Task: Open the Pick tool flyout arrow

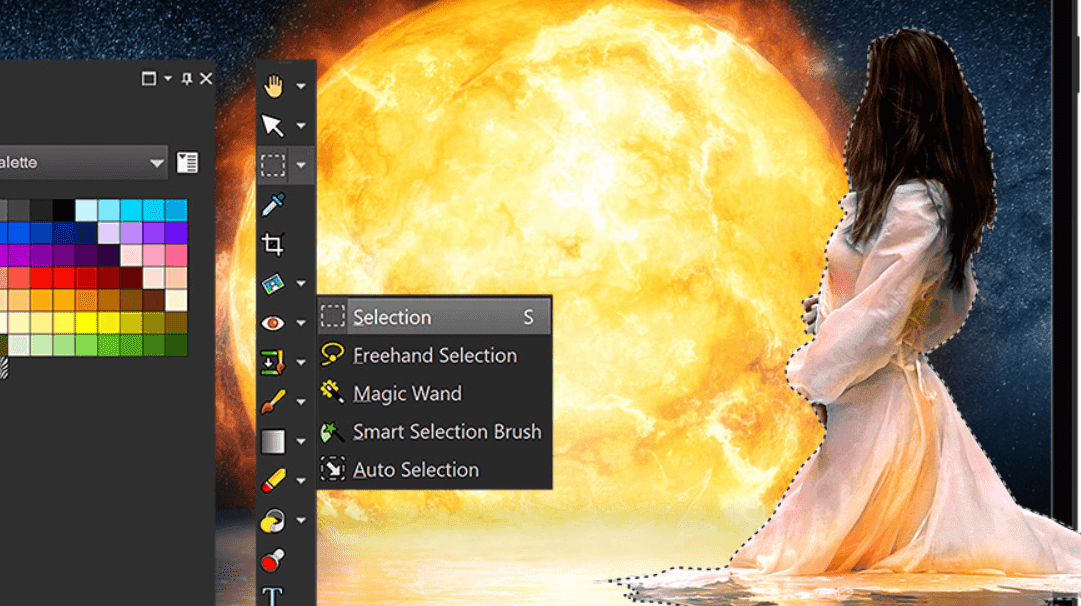Action: (301, 126)
